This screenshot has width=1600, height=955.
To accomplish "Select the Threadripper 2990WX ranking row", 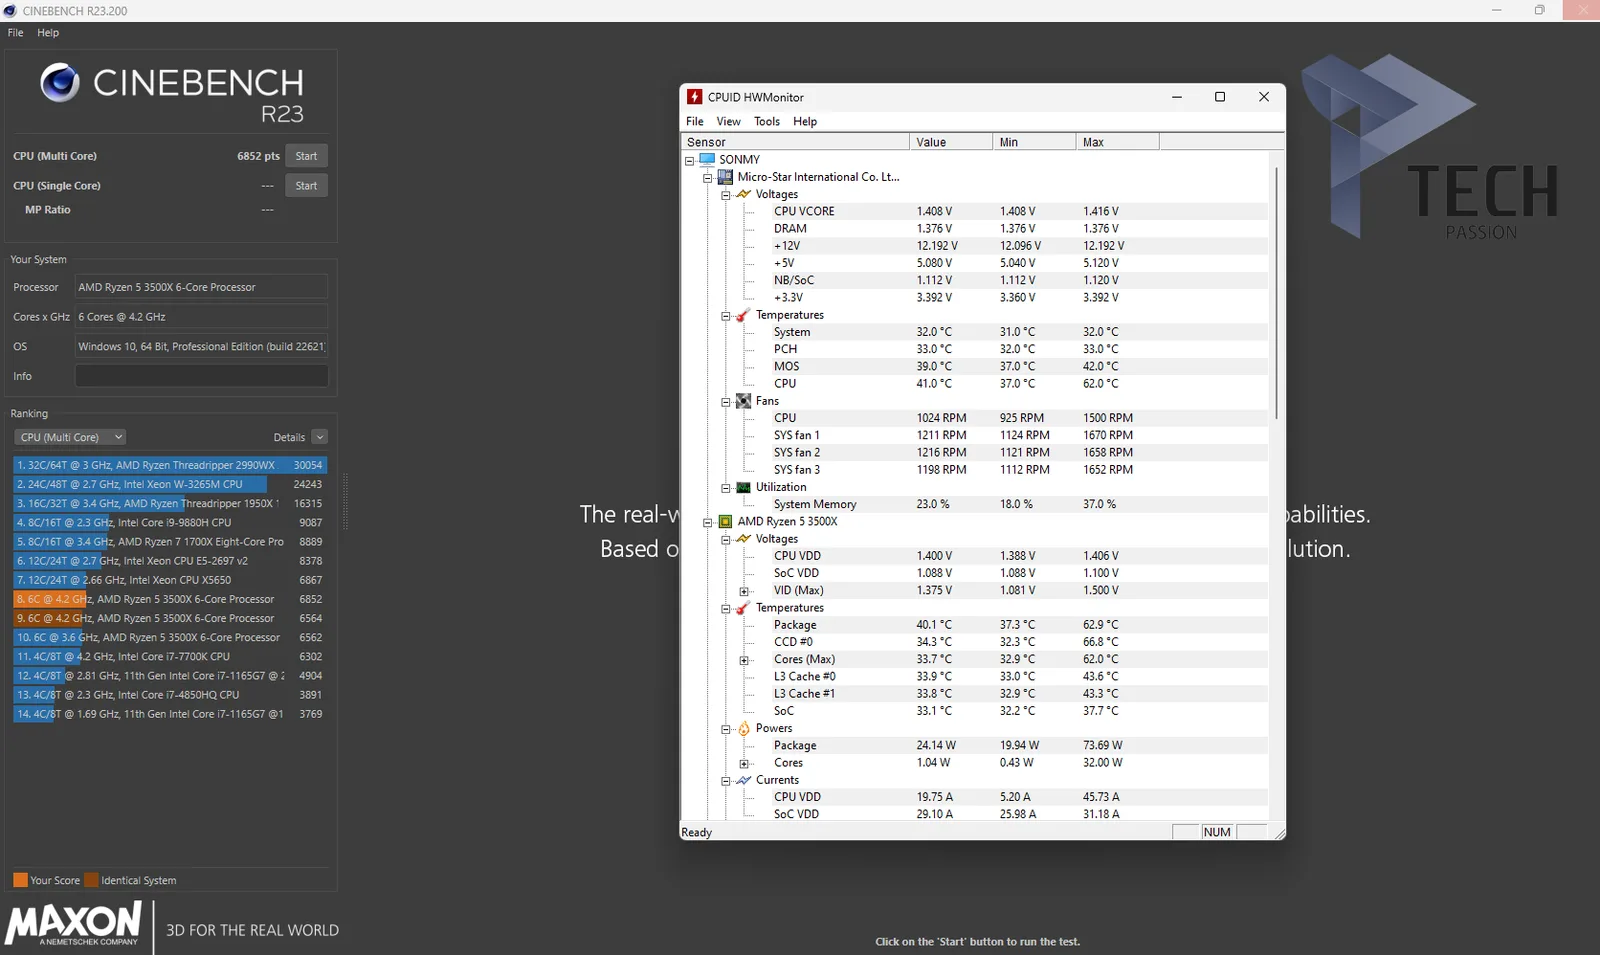I will tap(170, 465).
